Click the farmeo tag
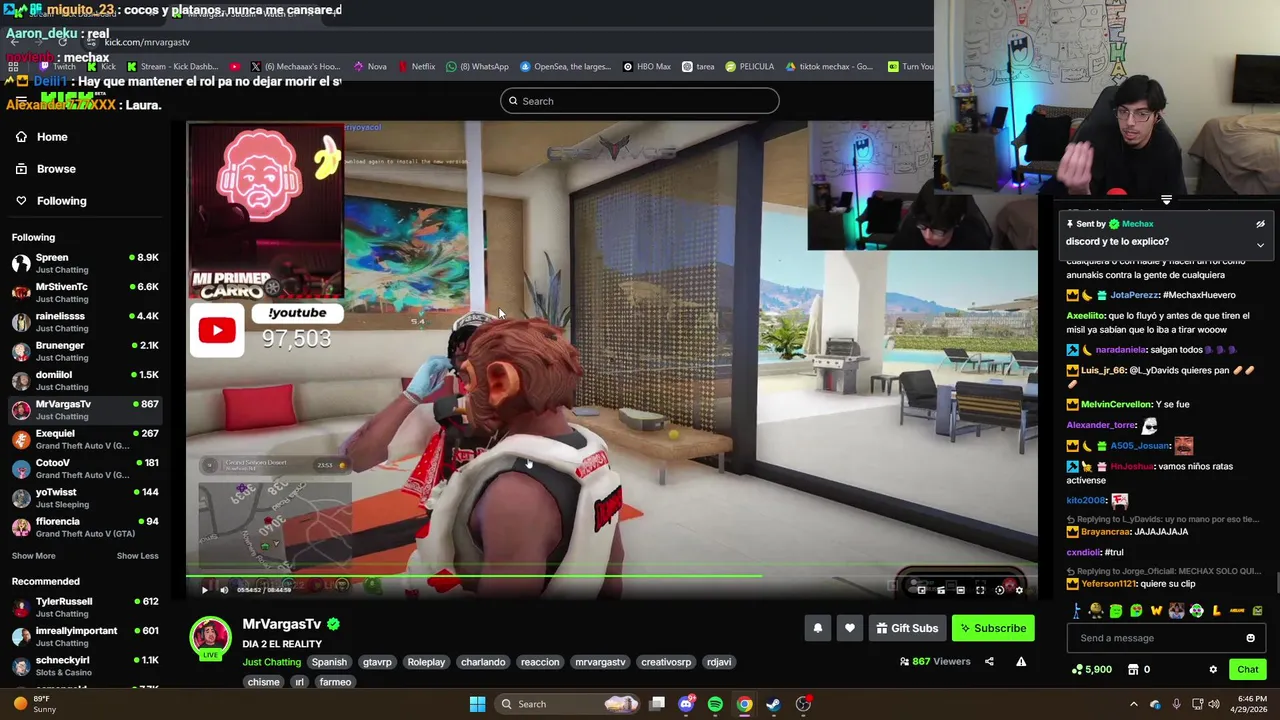This screenshot has width=1280, height=720. tap(335, 682)
